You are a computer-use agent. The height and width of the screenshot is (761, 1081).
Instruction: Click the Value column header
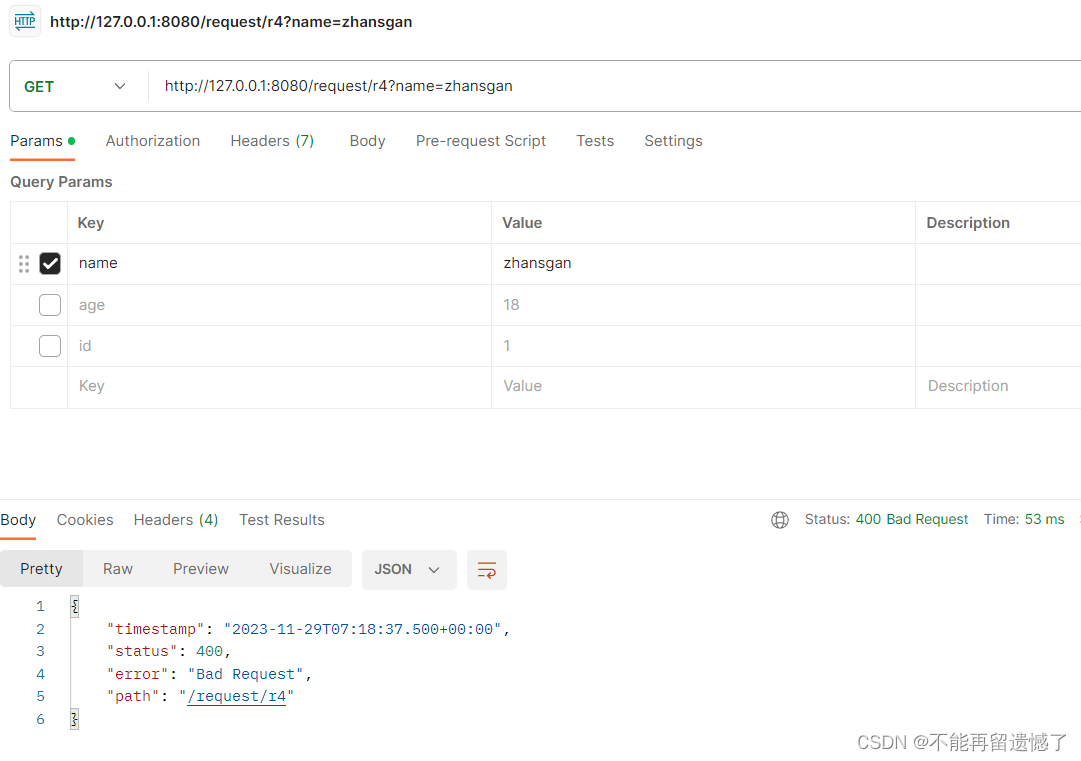522,223
